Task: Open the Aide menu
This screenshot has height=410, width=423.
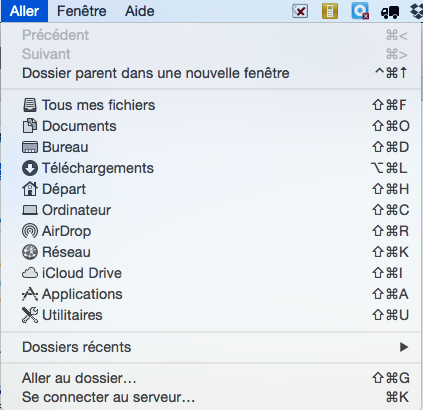Action: click(140, 11)
